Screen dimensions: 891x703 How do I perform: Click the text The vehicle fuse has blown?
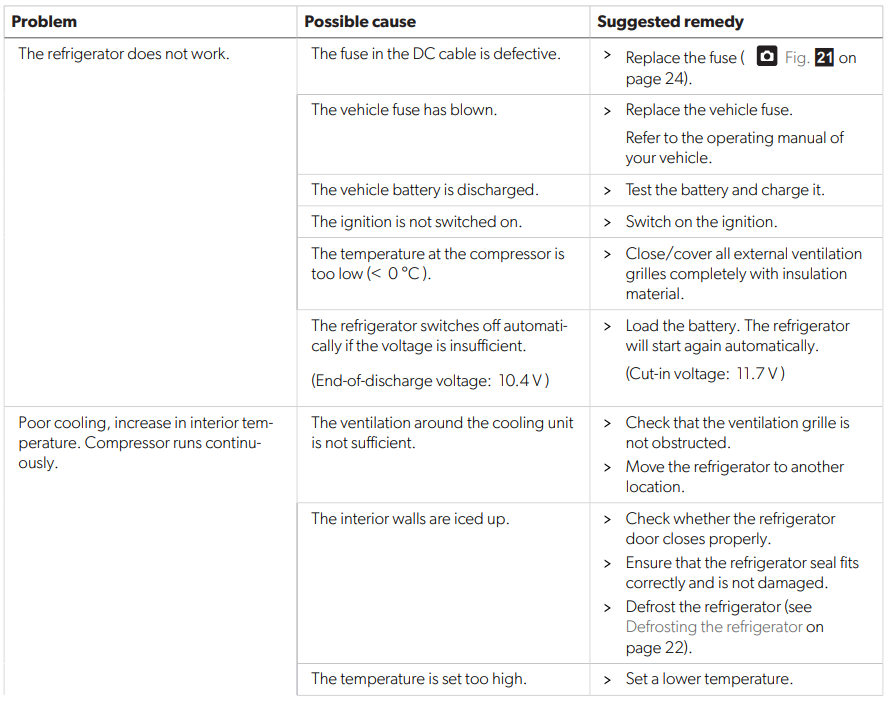(404, 110)
